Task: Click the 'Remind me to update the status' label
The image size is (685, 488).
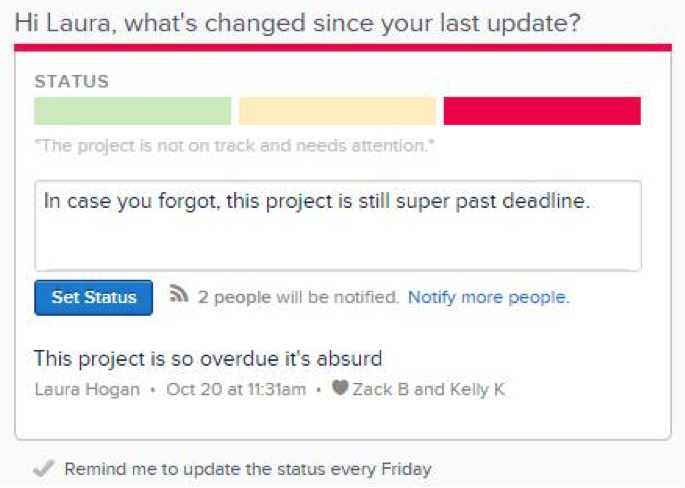Action: click(x=196, y=469)
